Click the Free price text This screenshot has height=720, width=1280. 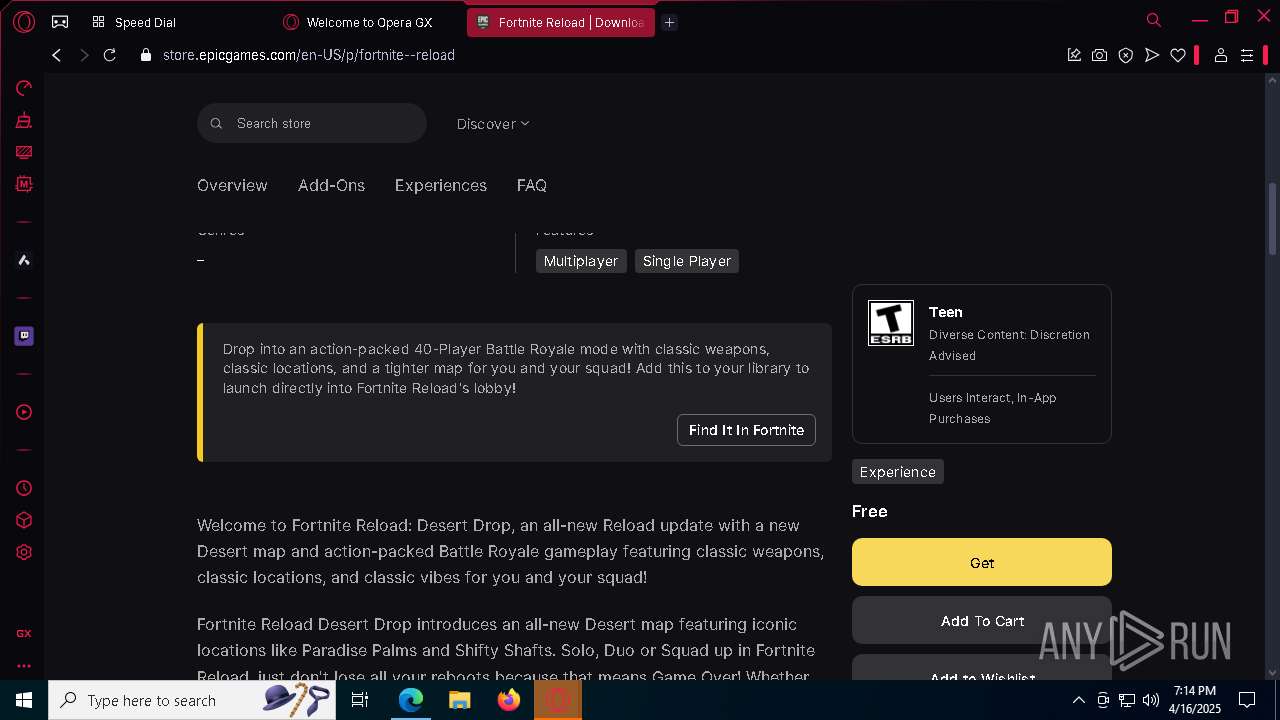pos(870,511)
